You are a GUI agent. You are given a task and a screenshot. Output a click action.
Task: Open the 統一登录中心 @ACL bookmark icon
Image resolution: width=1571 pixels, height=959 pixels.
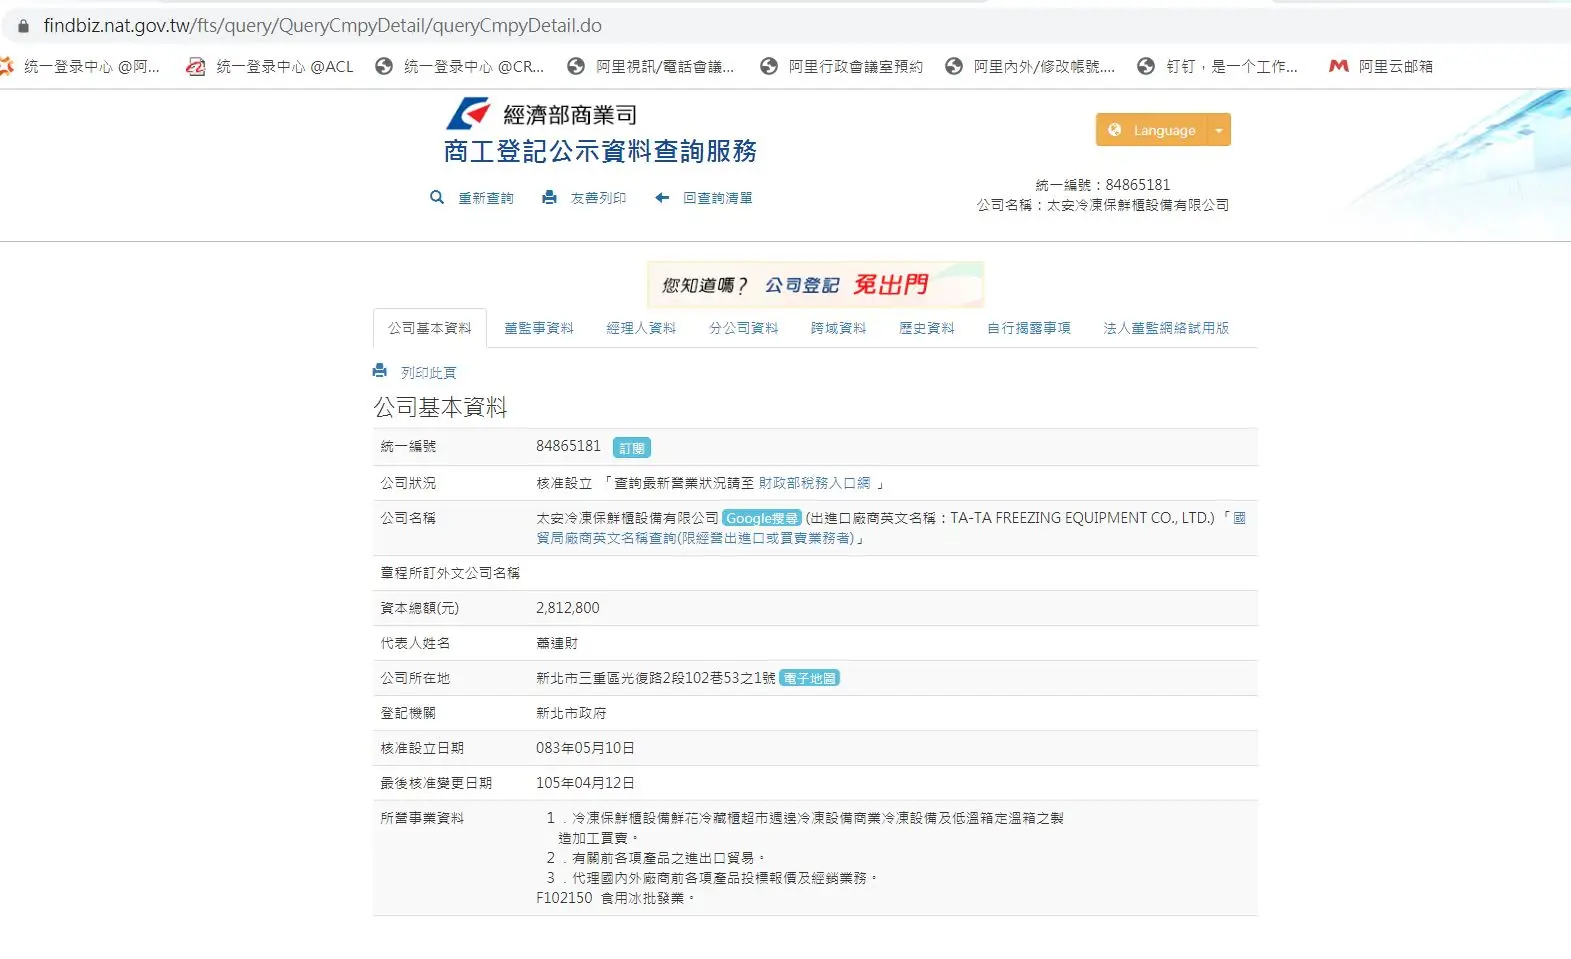196,66
